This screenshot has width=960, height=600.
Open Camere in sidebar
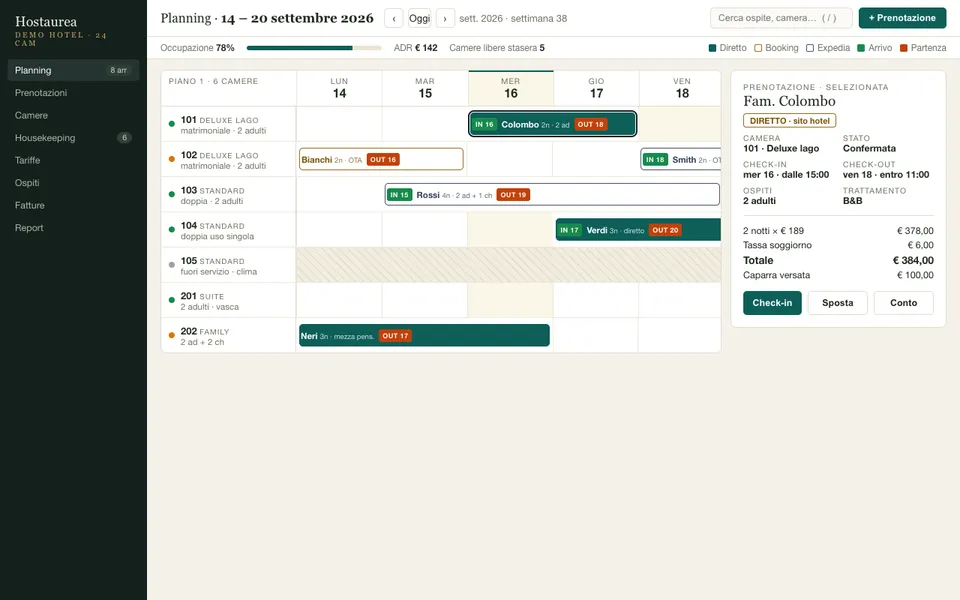[x=73, y=115]
